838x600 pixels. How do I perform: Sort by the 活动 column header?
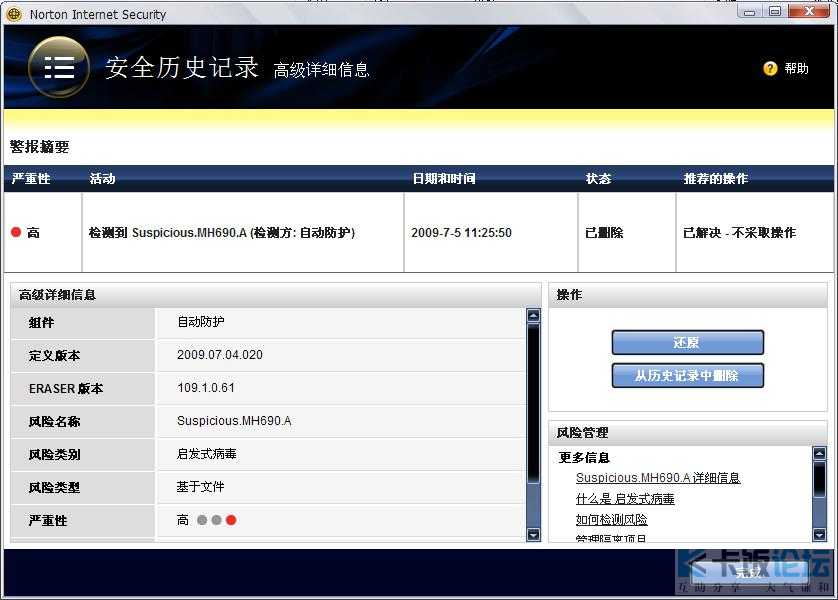pyautogui.click(x=102, y=178)
